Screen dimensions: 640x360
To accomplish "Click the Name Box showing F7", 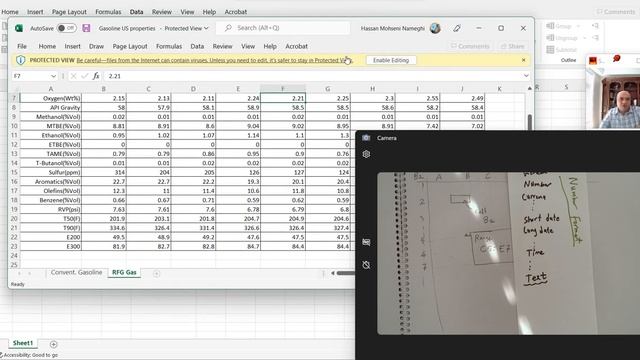I will pyautogui.click(x=31, y=76).
